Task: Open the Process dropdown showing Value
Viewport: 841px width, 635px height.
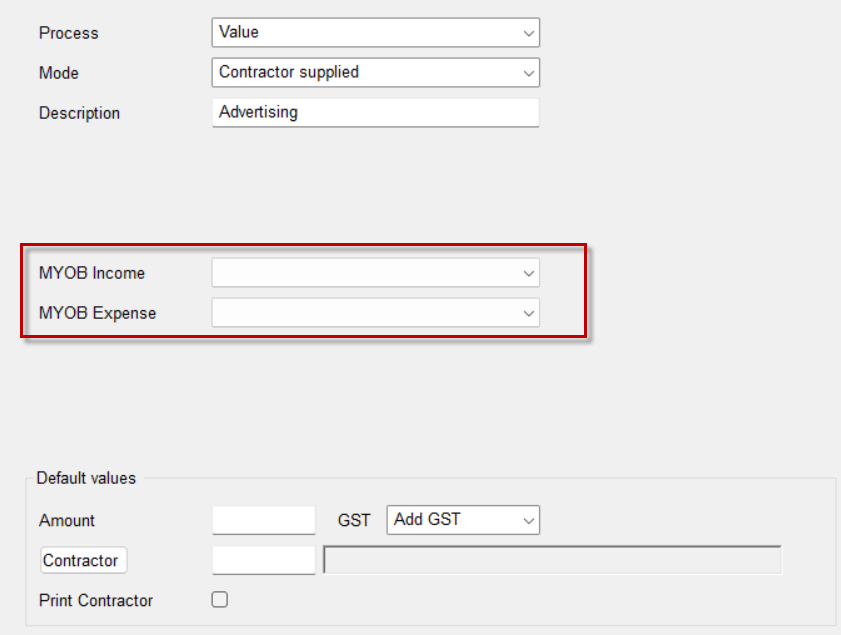Action: pos(375,33)
